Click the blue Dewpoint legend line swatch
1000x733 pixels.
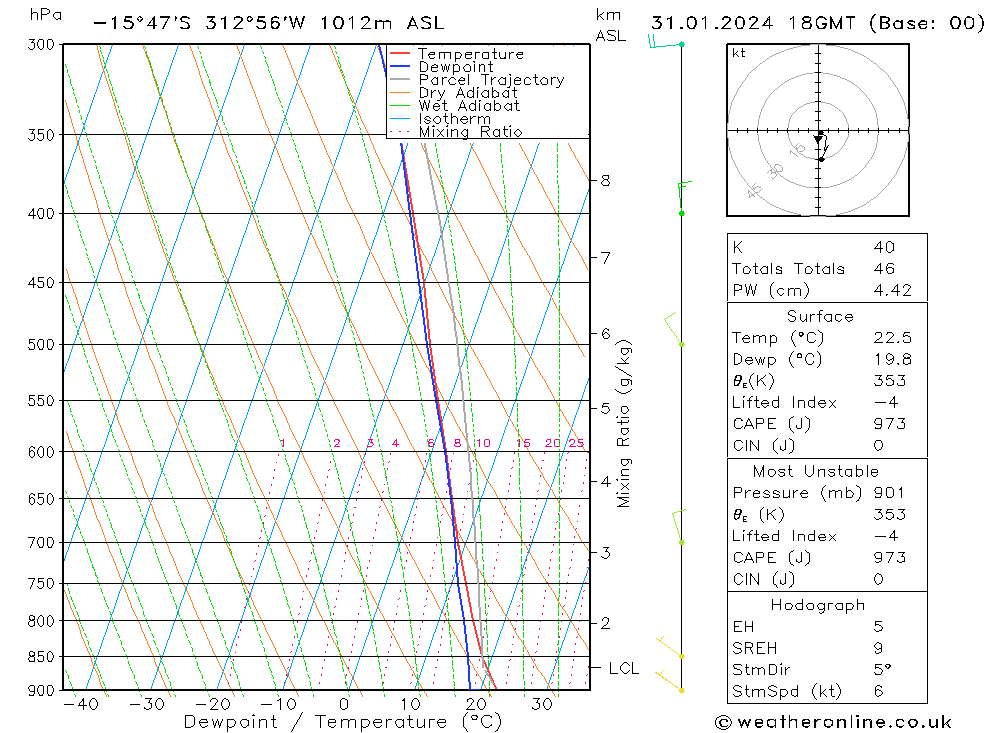400,66
